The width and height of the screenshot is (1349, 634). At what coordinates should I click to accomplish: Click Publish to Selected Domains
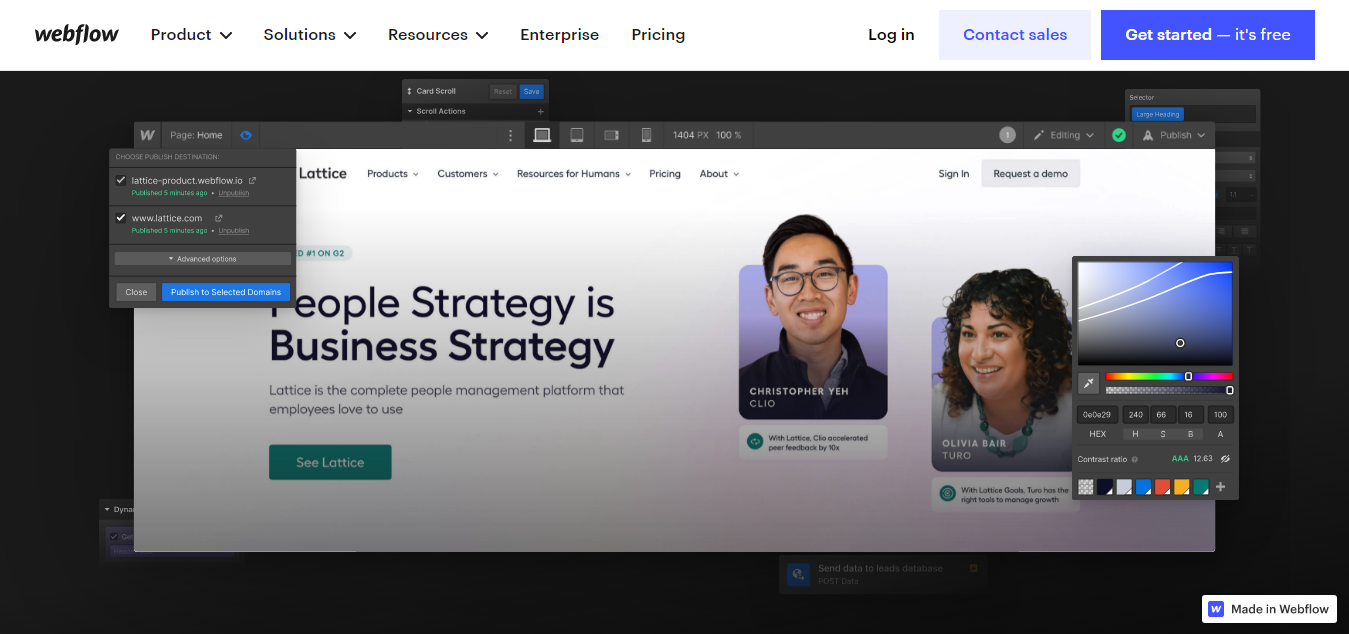point(226,292)
